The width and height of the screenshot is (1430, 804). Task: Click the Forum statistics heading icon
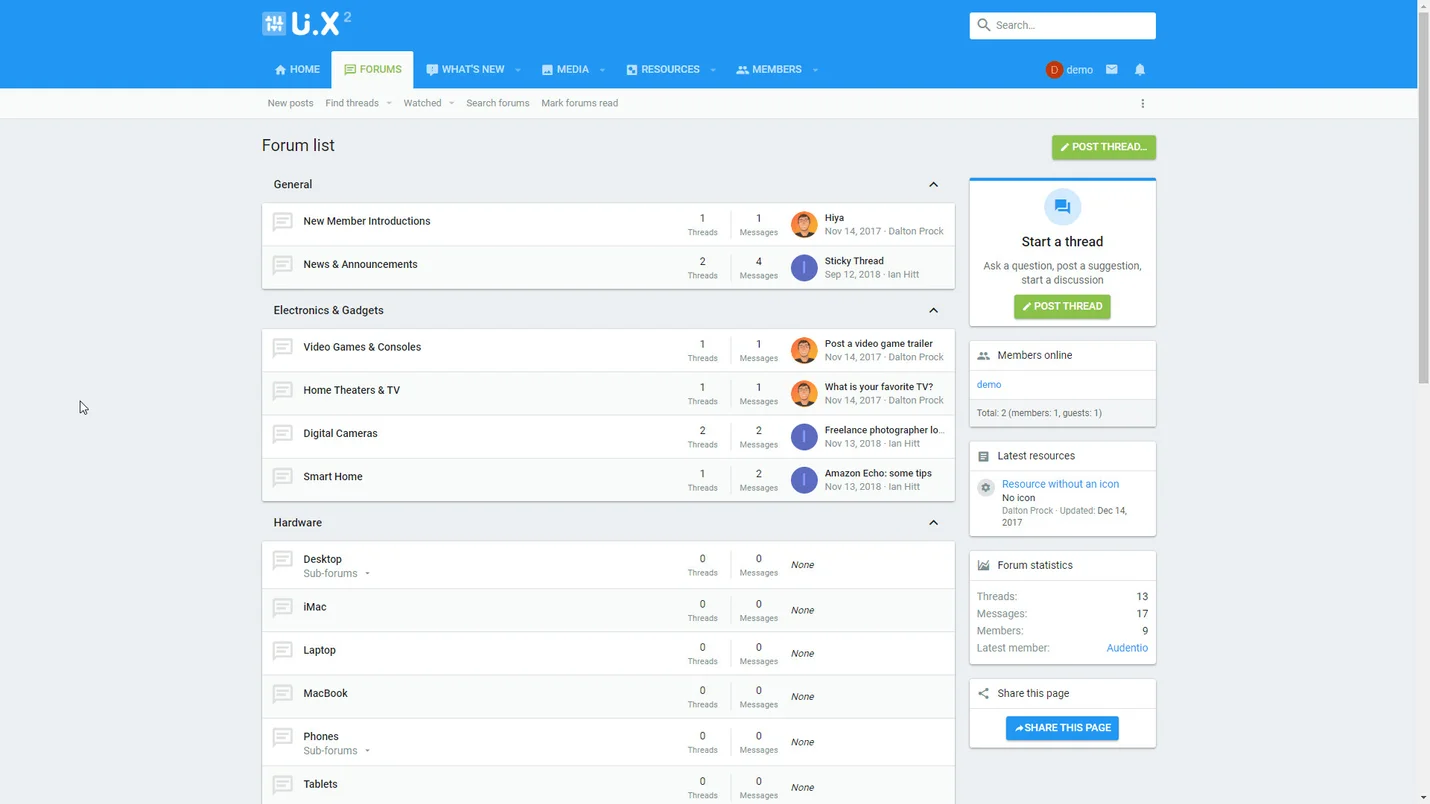click(x=983, y=565)
